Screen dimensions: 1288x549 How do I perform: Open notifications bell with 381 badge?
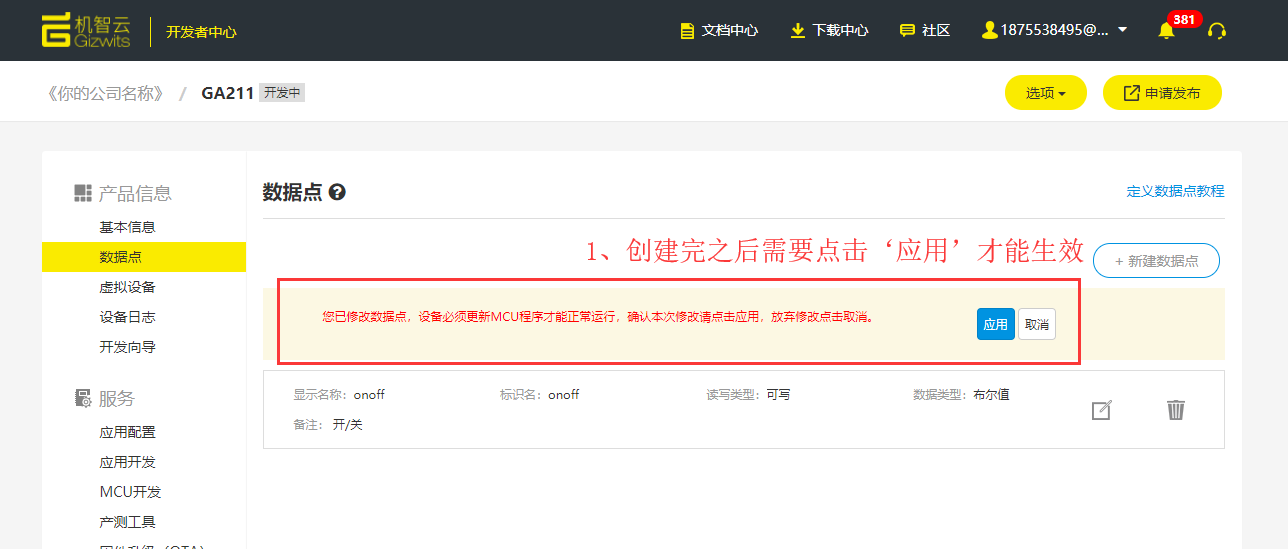coord(1166,31)
